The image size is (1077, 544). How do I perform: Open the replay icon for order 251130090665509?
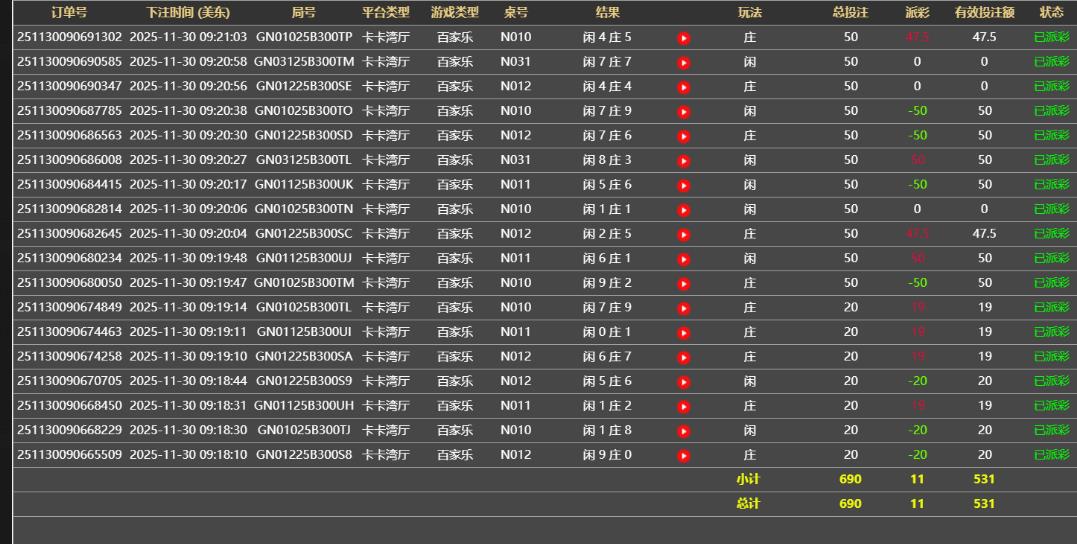[684, 455]
